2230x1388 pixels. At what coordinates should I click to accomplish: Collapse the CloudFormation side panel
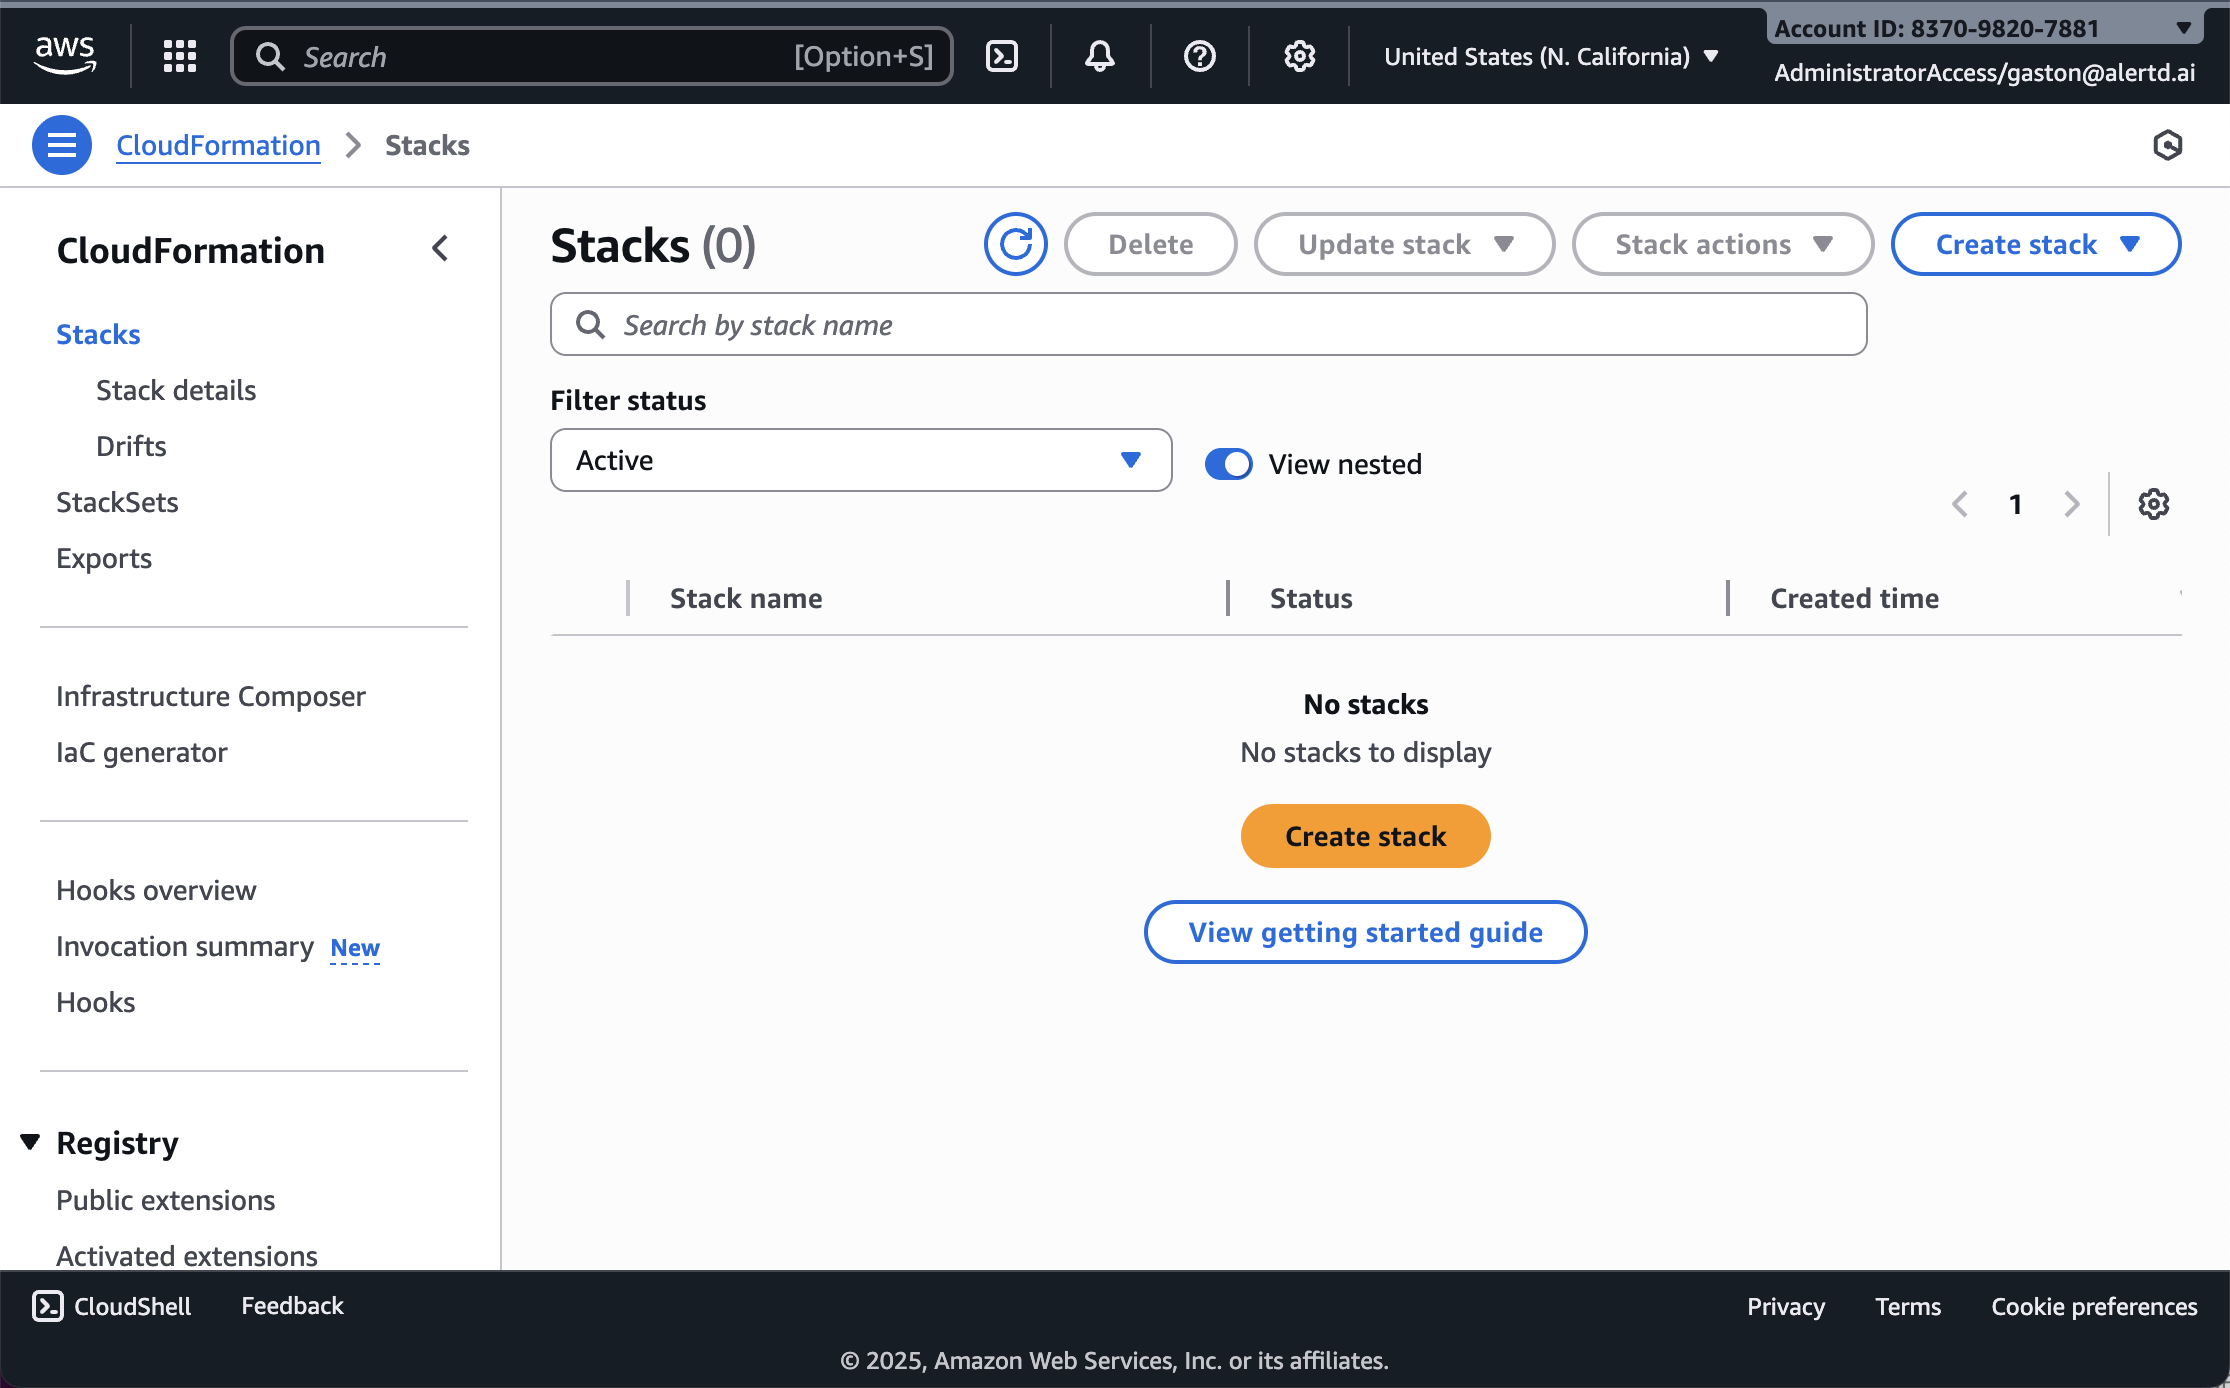click(440, 249)
